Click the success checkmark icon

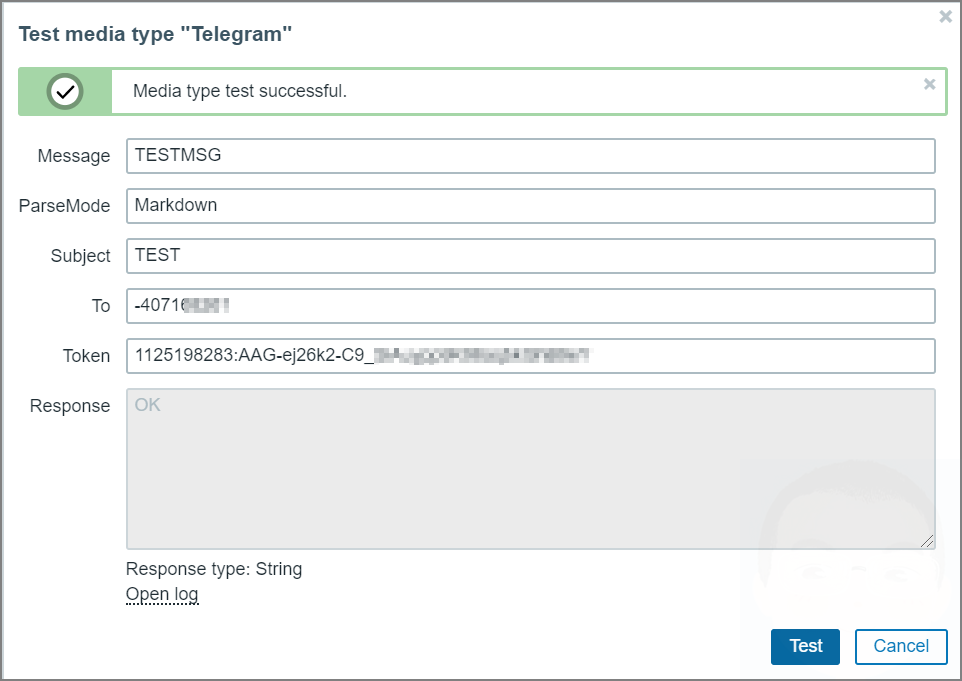point(65,92)
